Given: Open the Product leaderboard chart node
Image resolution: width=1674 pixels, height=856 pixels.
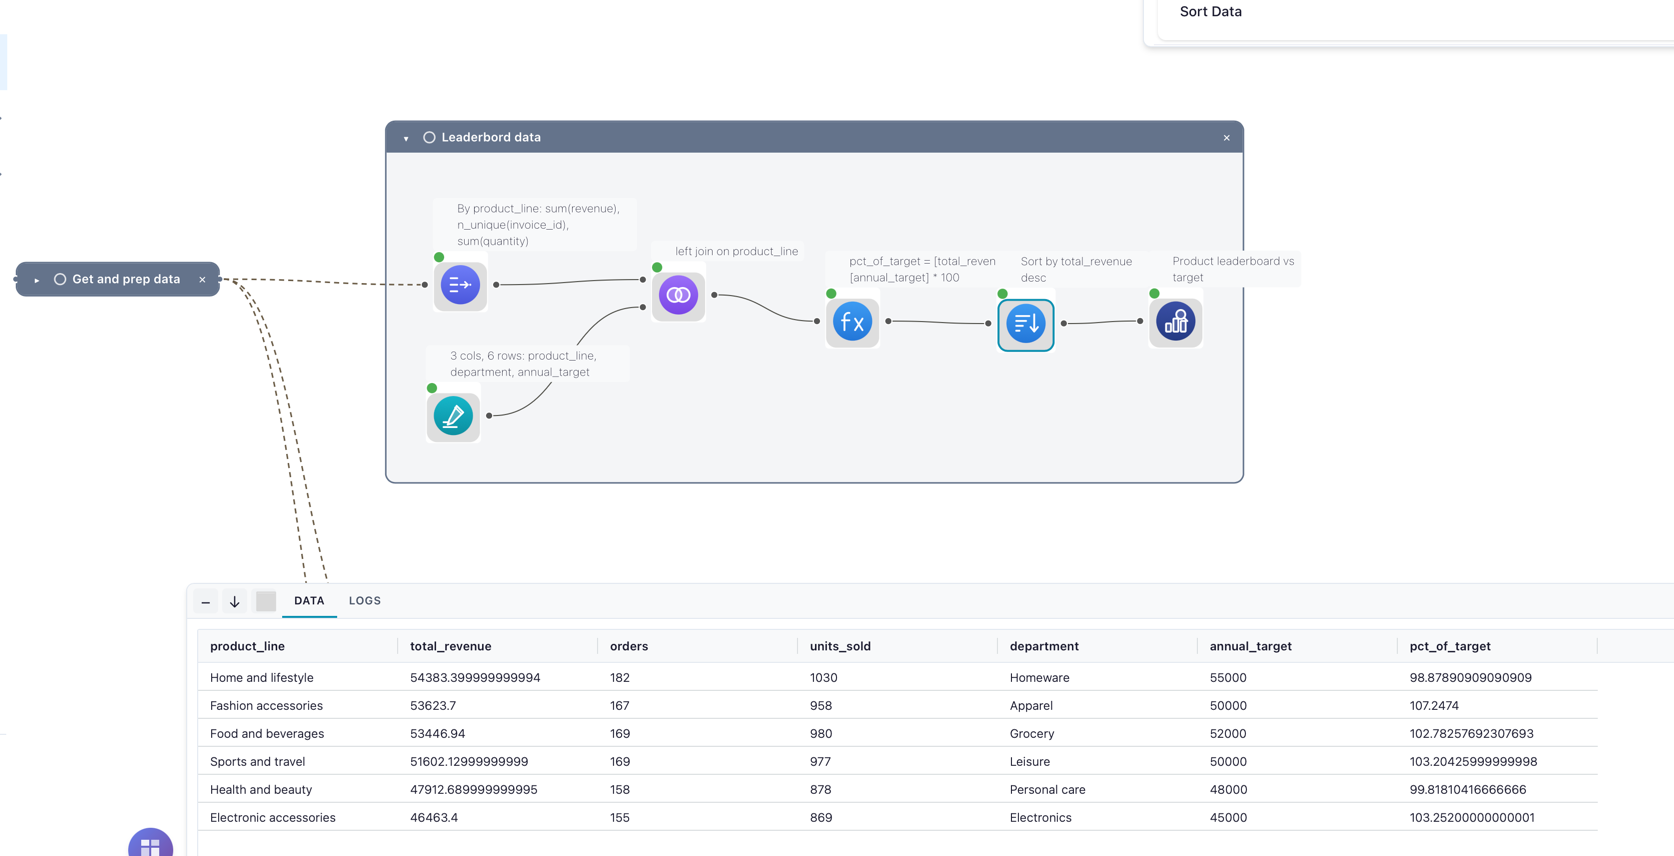Looking at the screenshot, I should tap(1176, 322).
